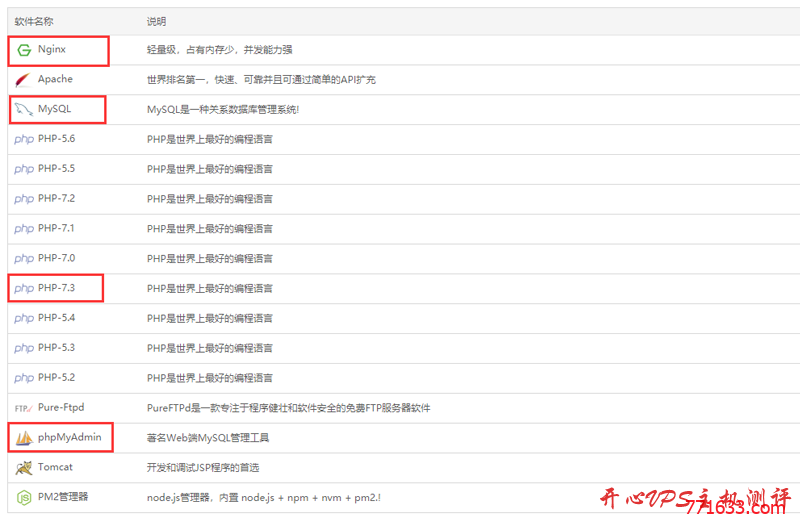Click the php icon beside PHP-5.3

(x=24, y=348)
